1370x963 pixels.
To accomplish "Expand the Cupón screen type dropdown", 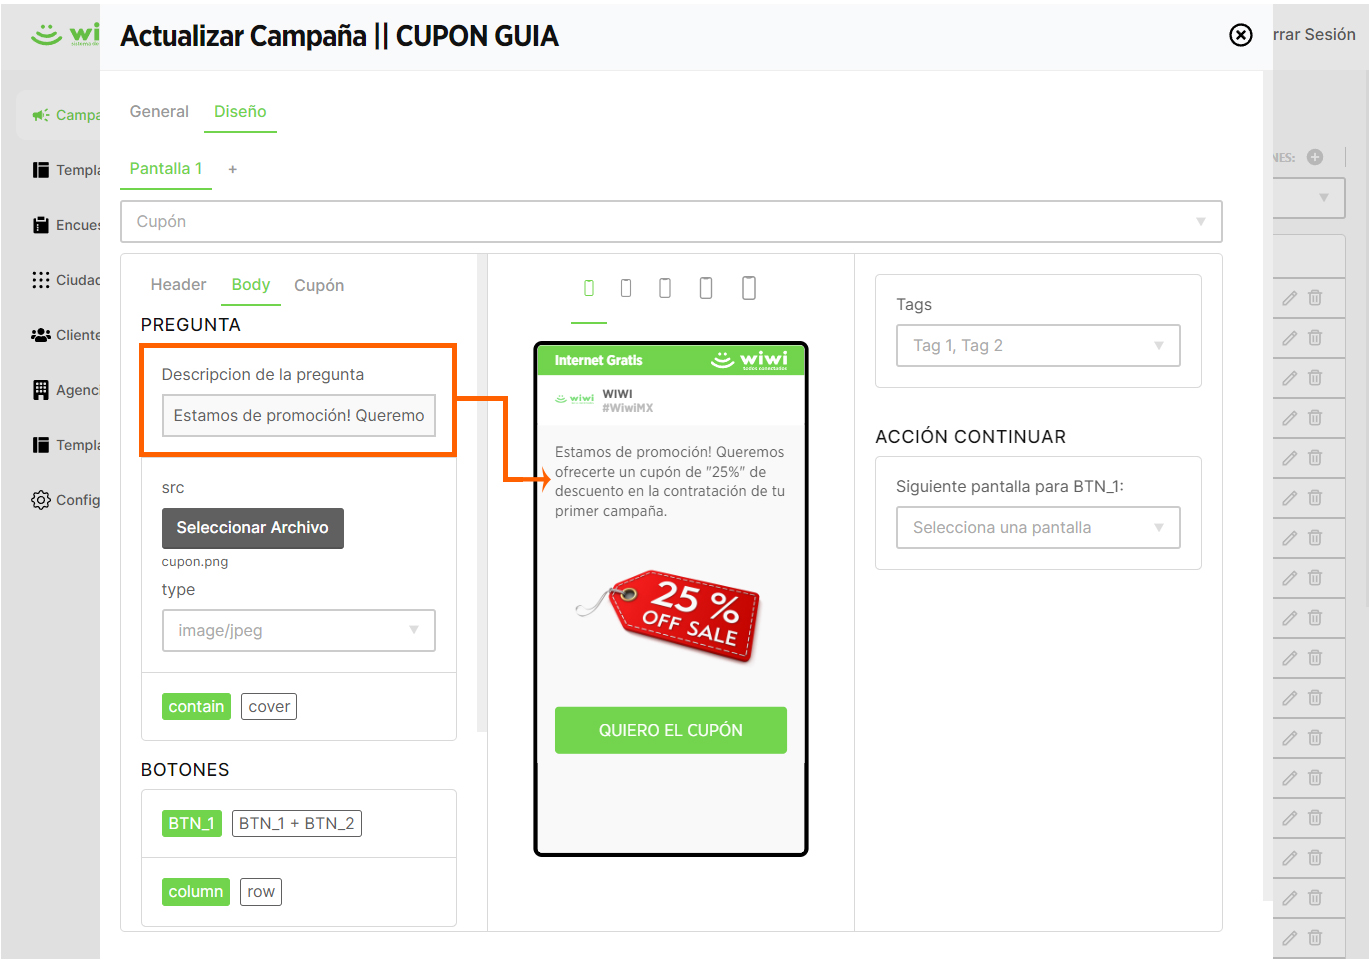I will click(x=671, y=222).
